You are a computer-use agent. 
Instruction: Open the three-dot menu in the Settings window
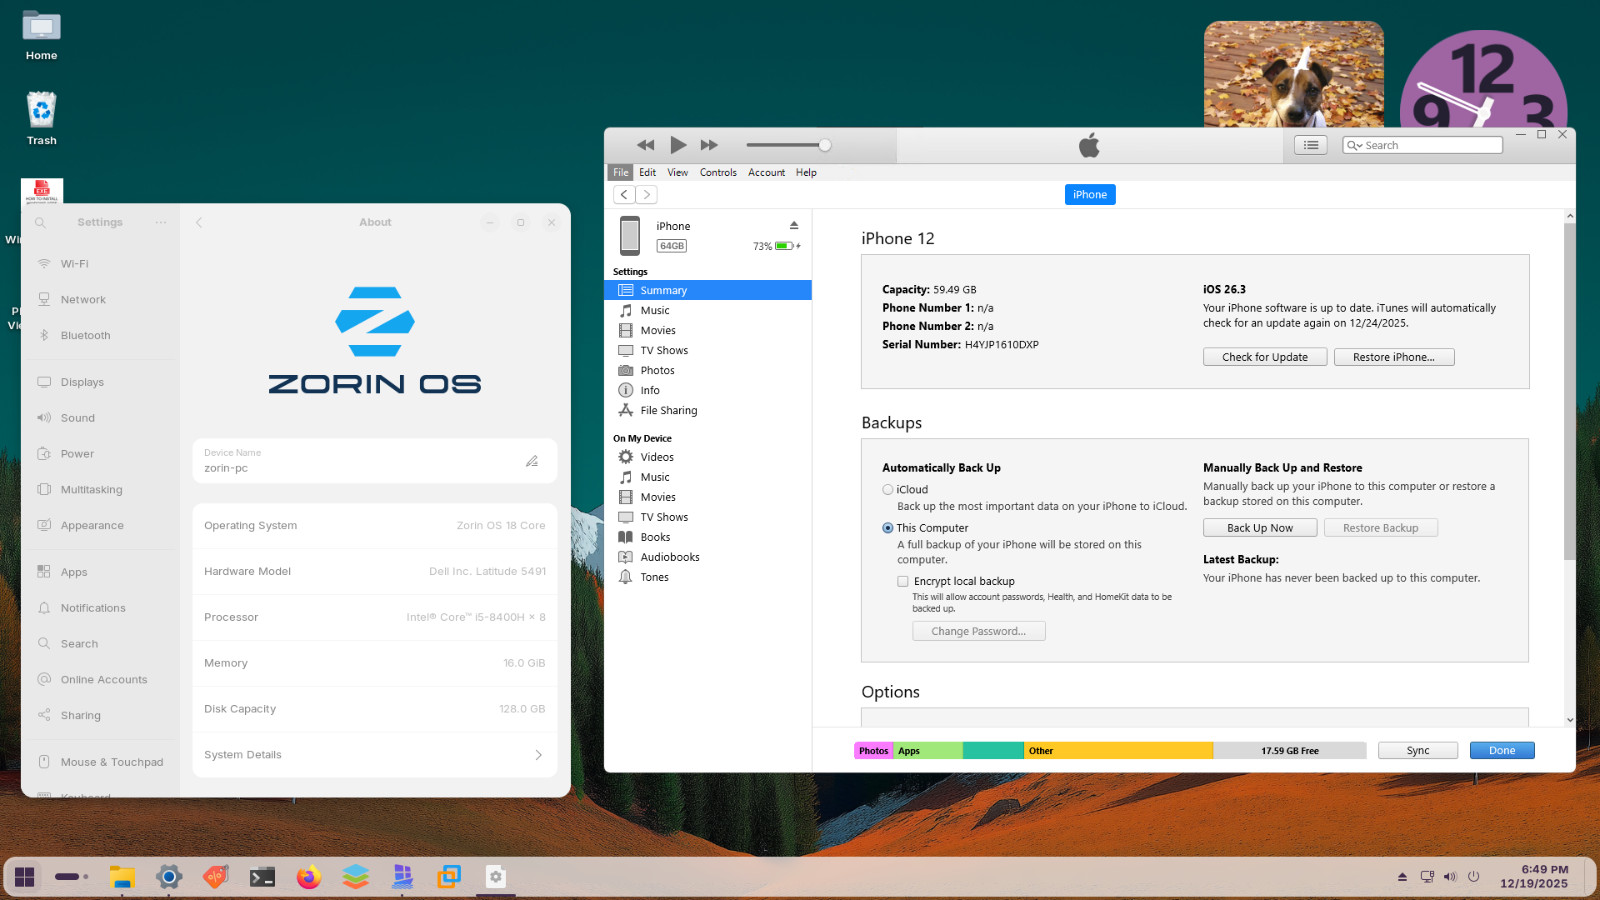[x=161, y=222]
